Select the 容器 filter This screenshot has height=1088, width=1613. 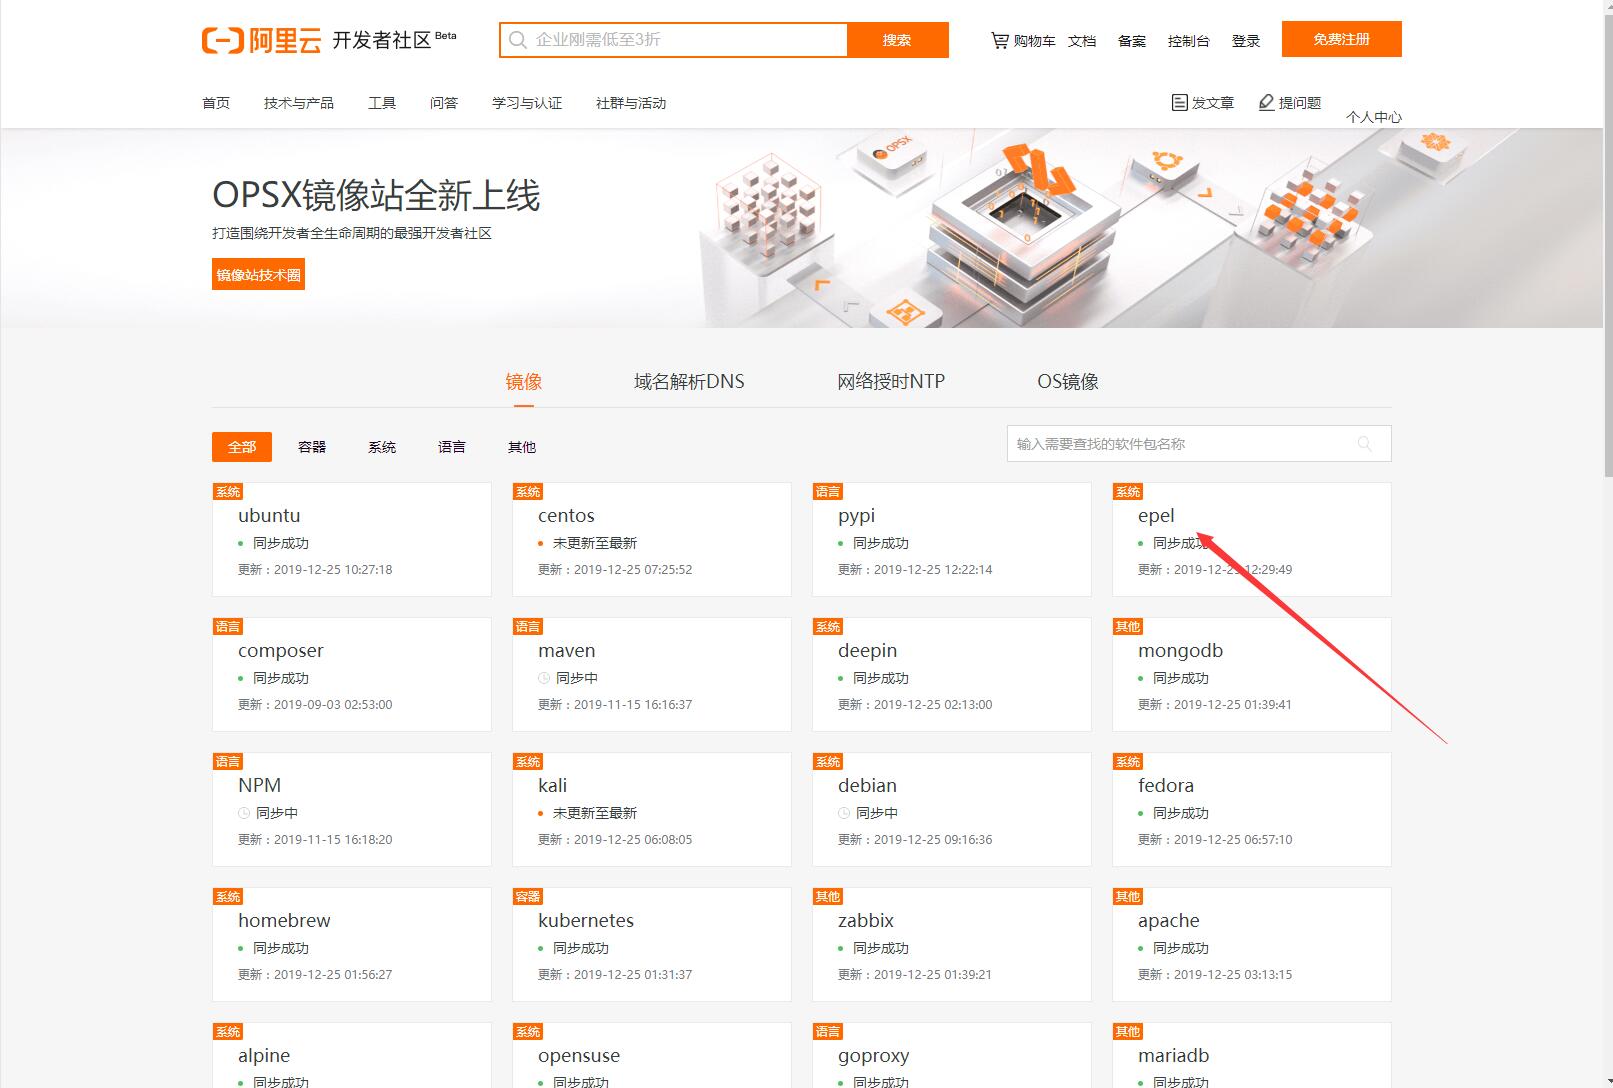click(x=312, y=447)
